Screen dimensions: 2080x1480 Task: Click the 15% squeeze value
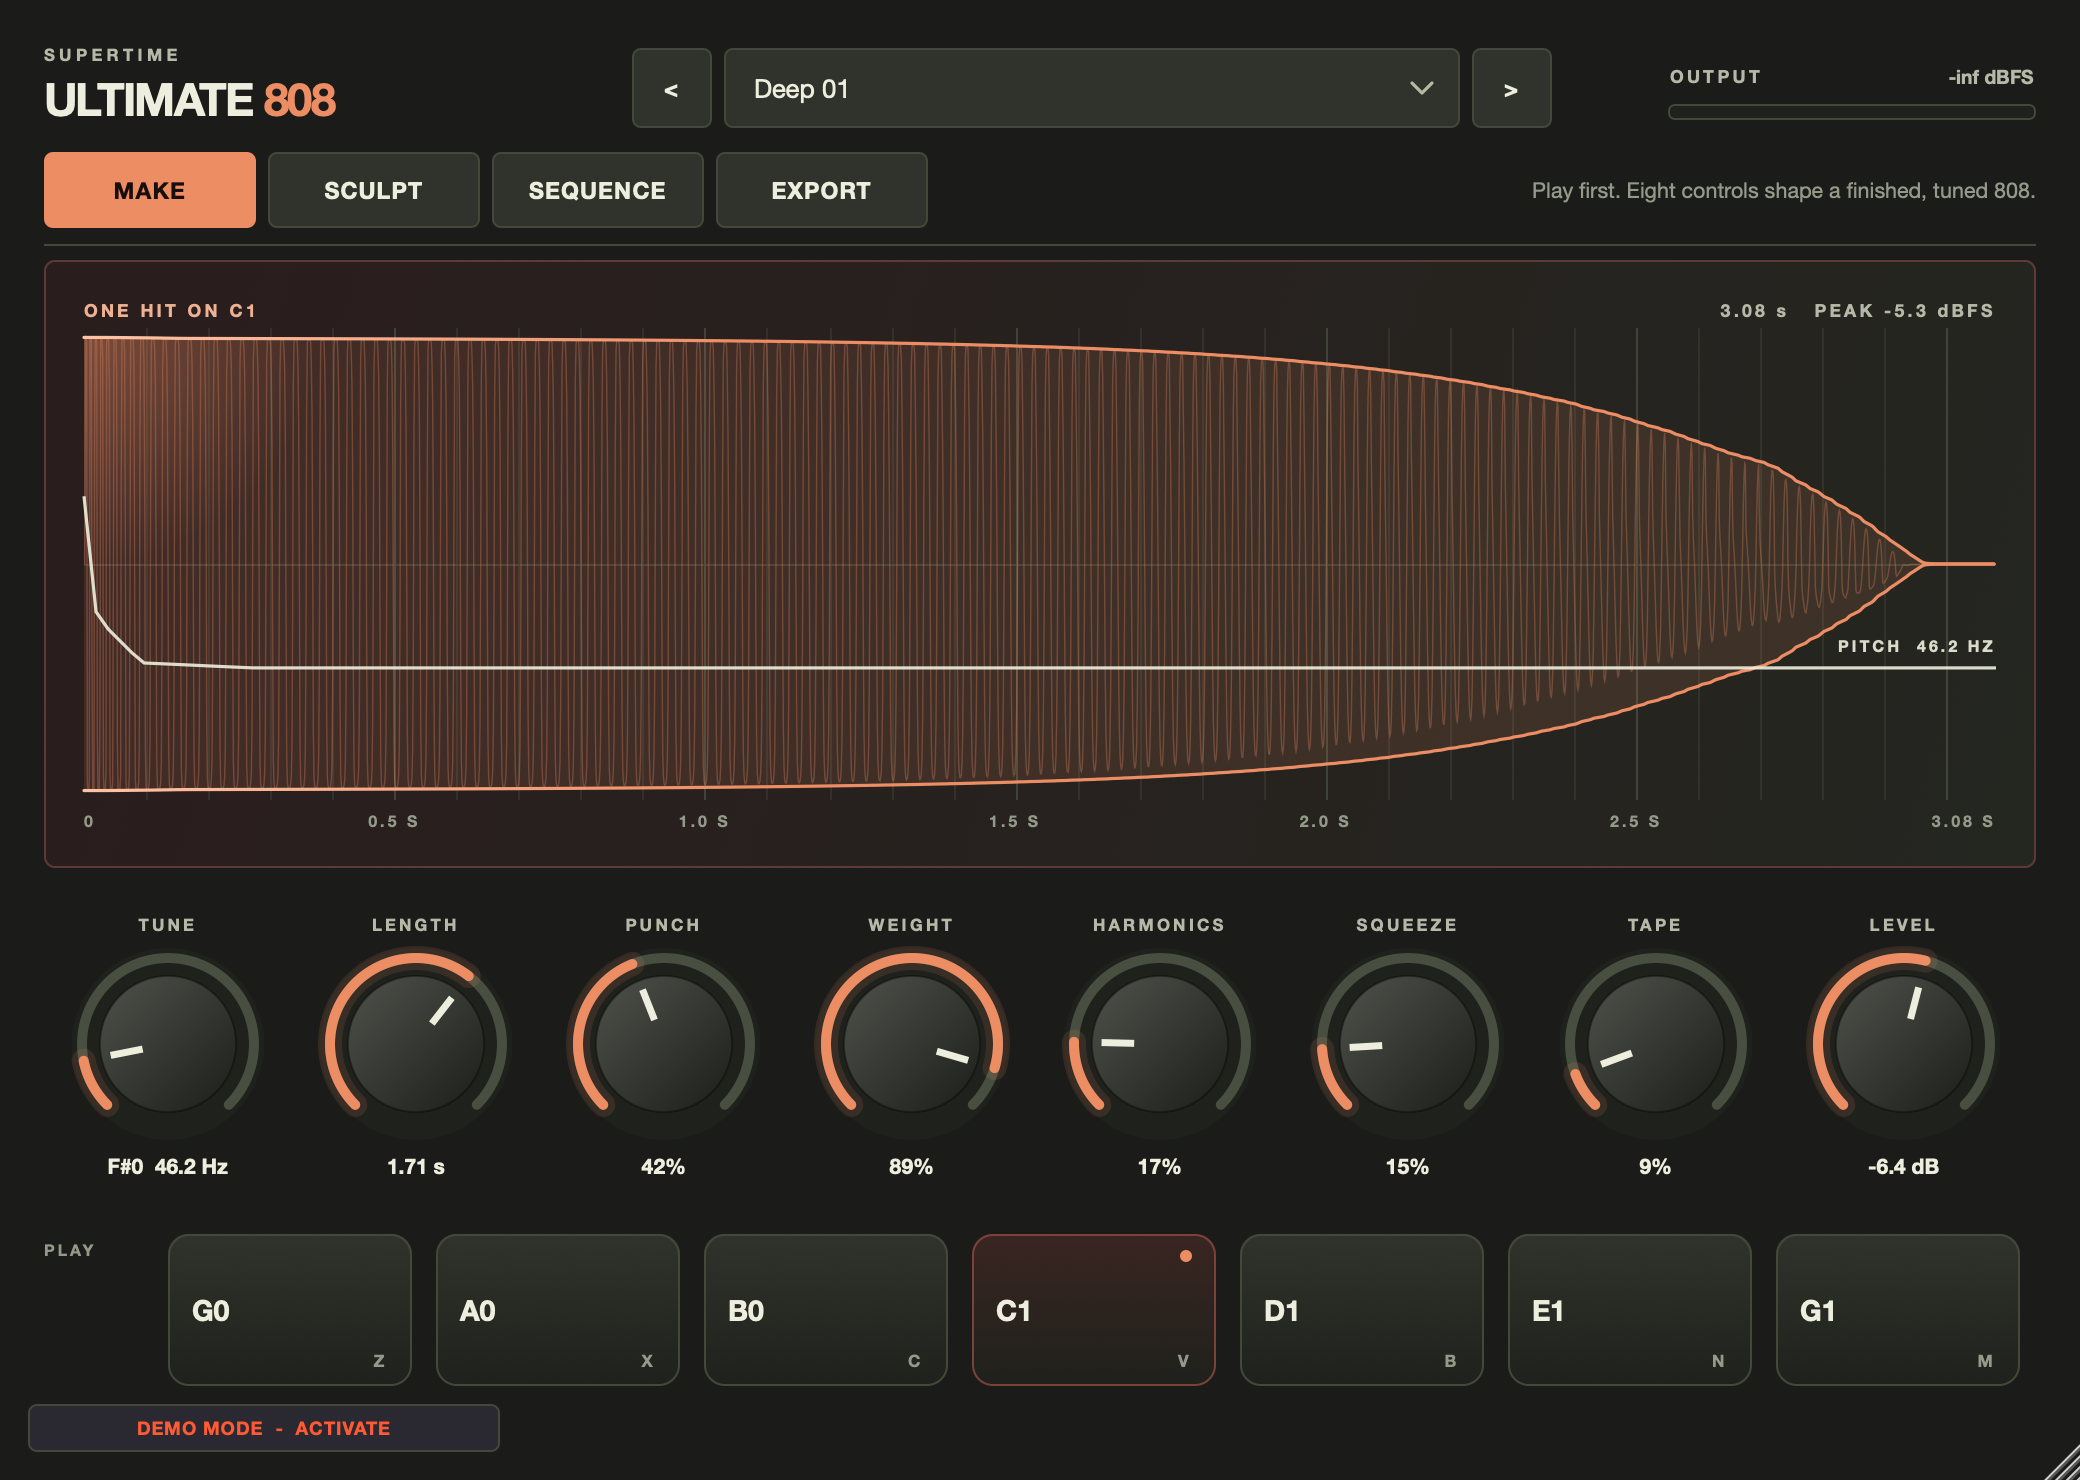(1407, 1166)
